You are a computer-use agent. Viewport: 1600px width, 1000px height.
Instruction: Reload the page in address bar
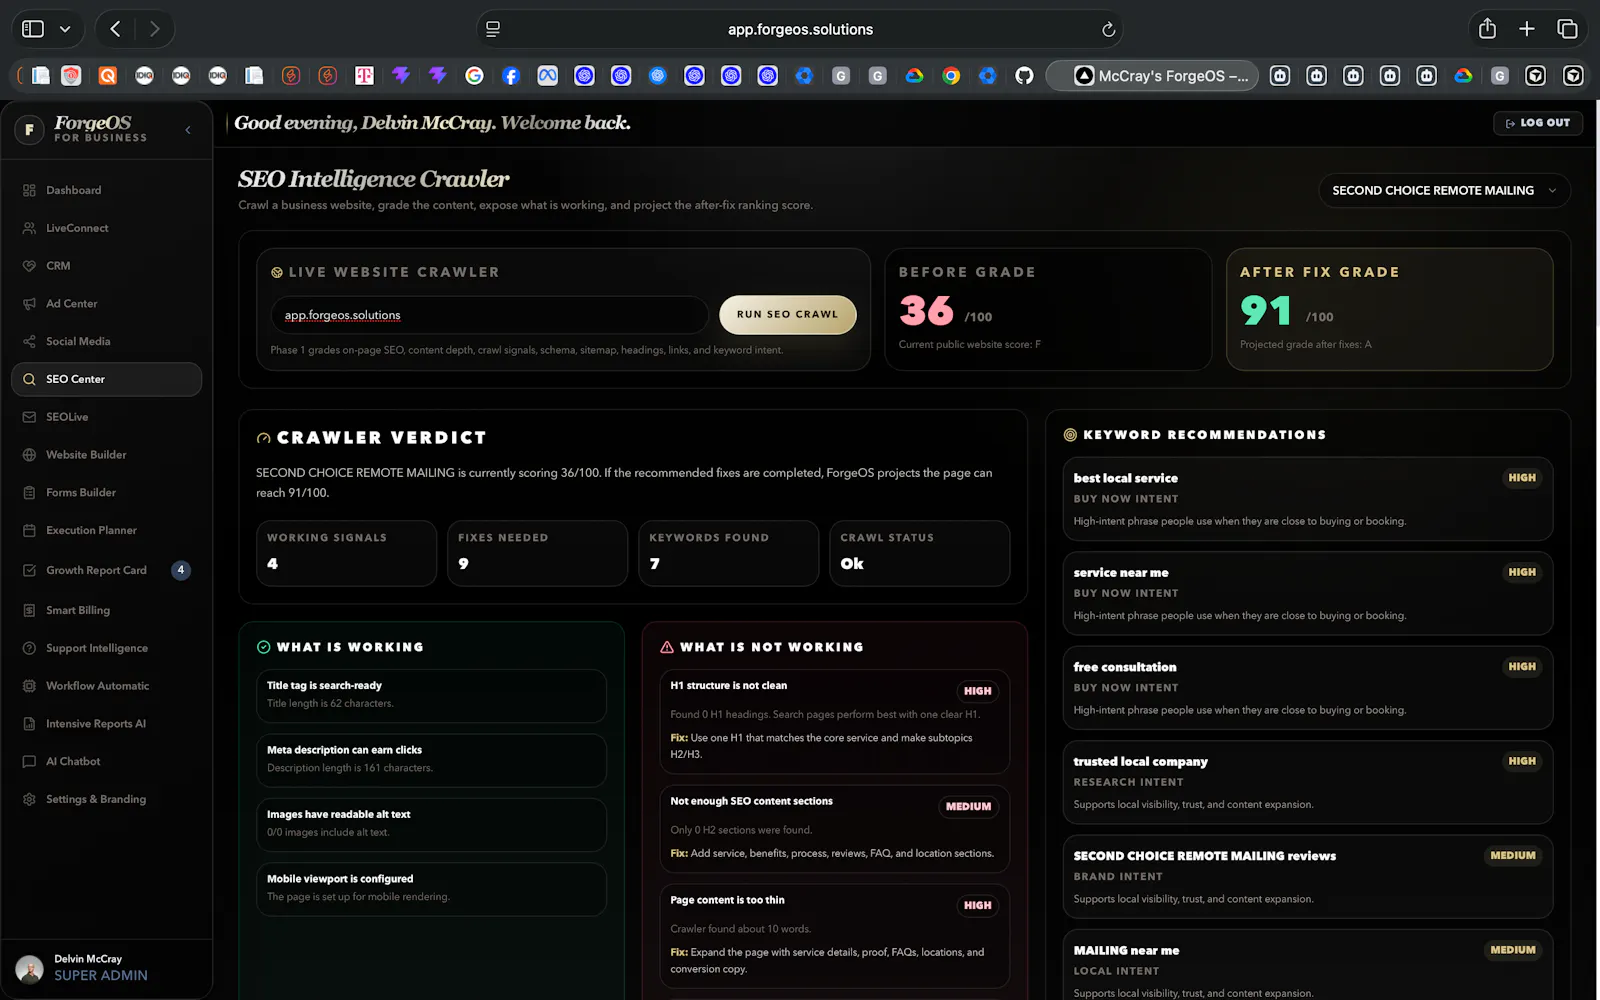1108,30
